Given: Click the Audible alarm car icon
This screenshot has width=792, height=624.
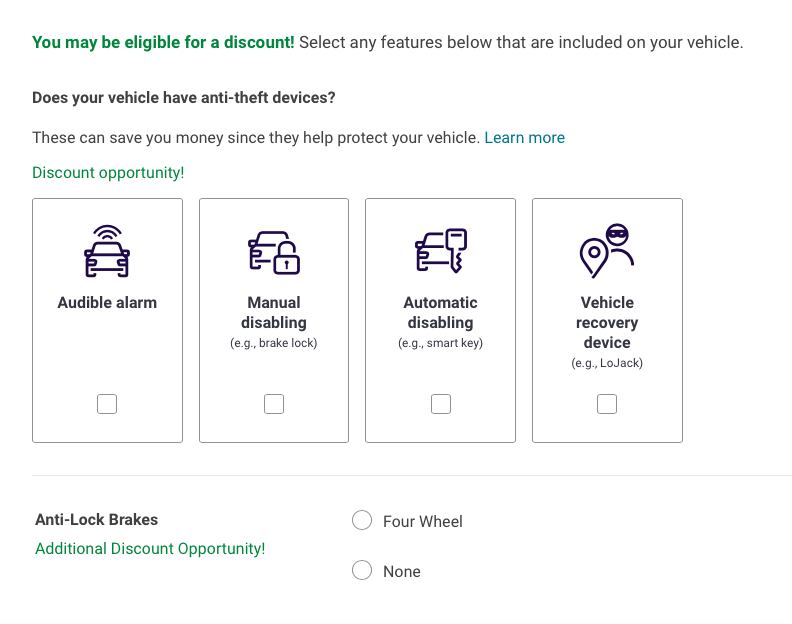Looking at the screenshot, I should (x=107, y=251).
